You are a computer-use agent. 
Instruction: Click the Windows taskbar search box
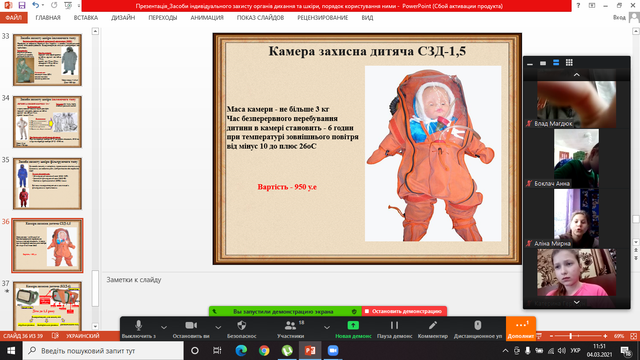103,351
